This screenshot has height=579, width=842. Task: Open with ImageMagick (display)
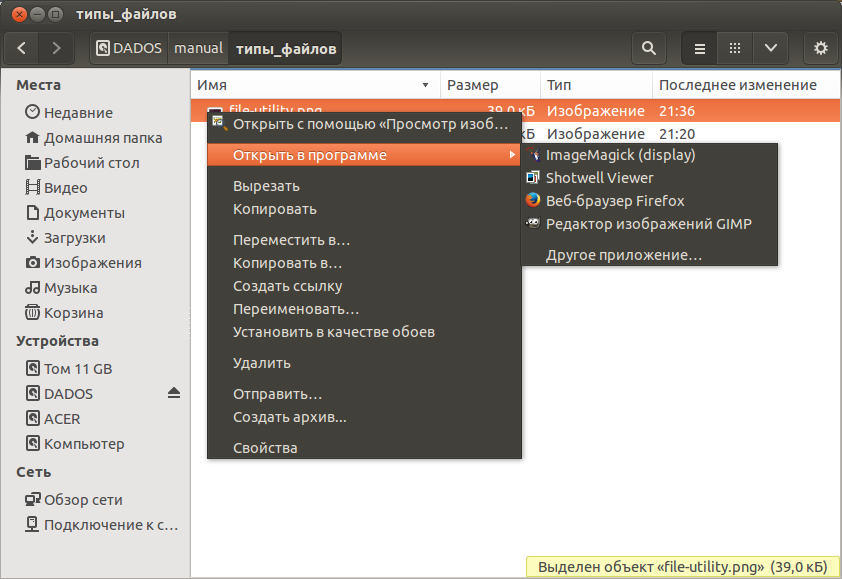(x=620, y=155)
